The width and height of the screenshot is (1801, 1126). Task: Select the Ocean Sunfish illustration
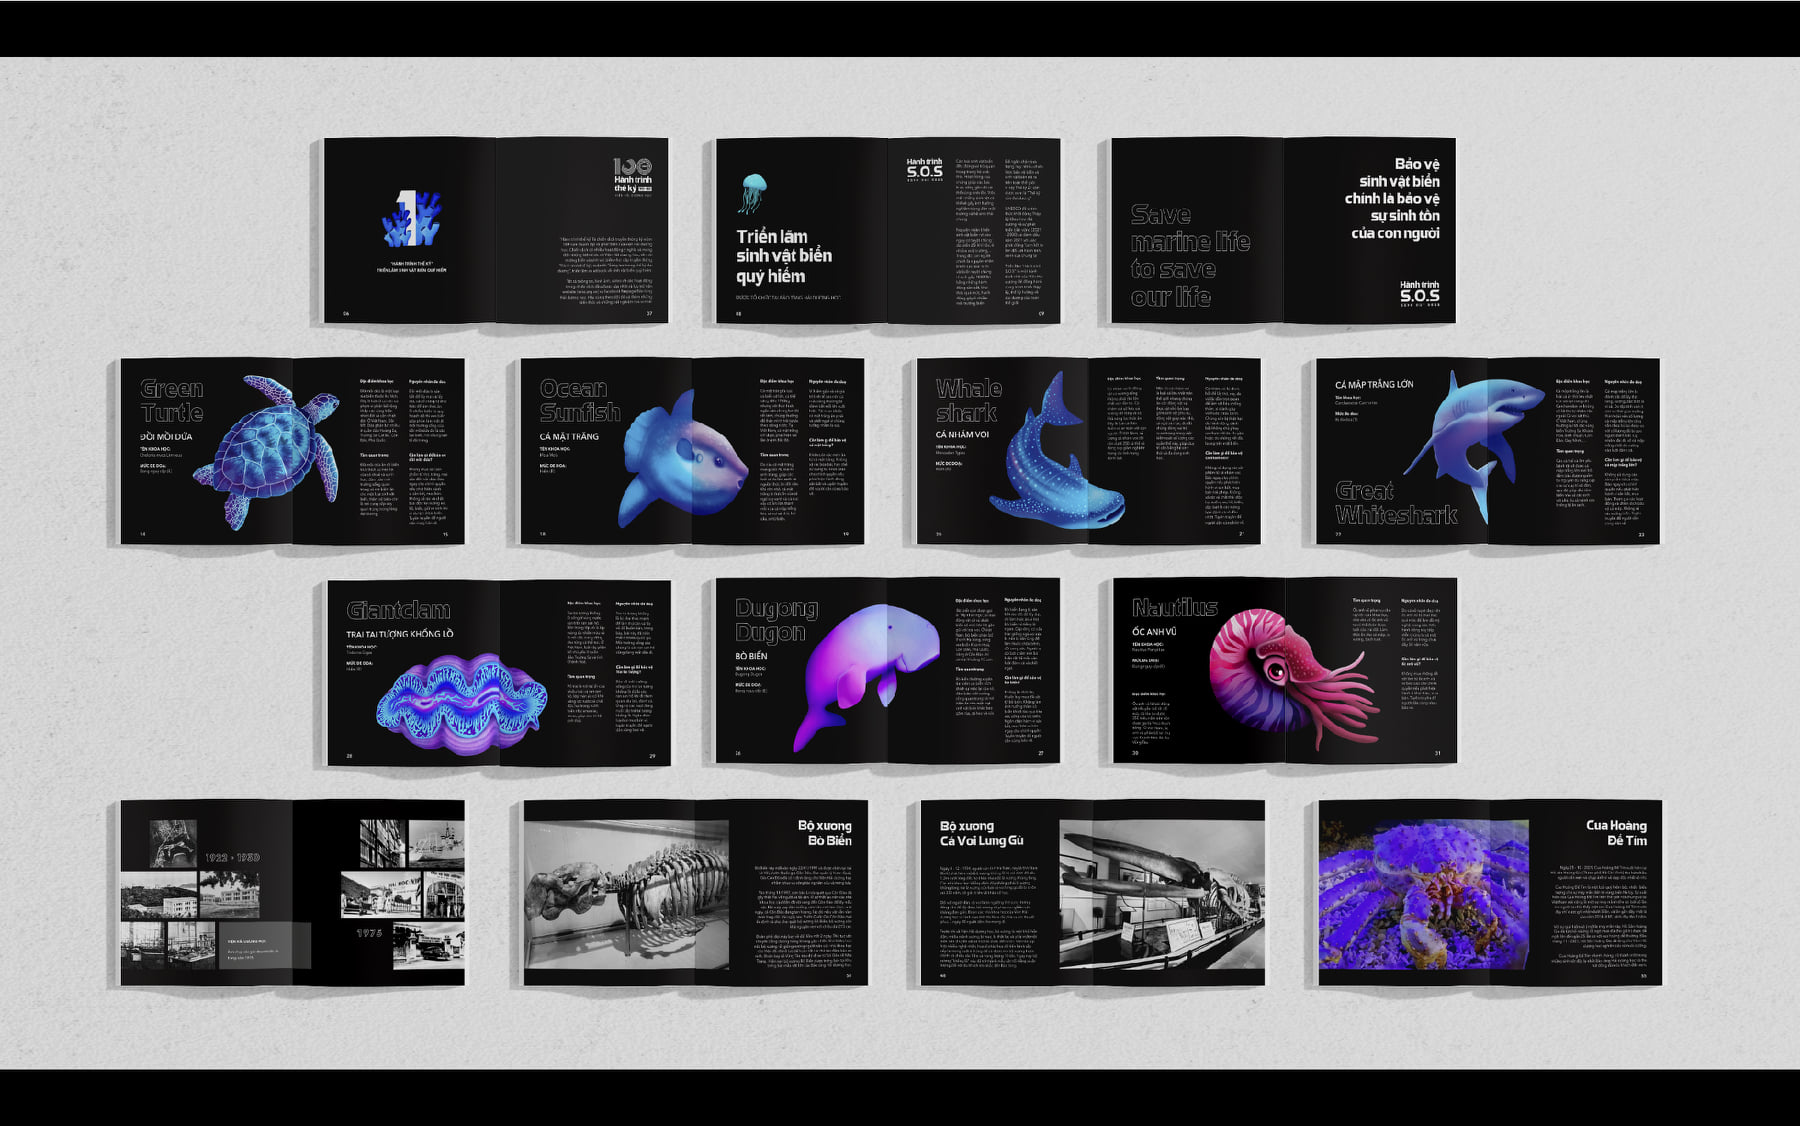click(x=682, y=456)
